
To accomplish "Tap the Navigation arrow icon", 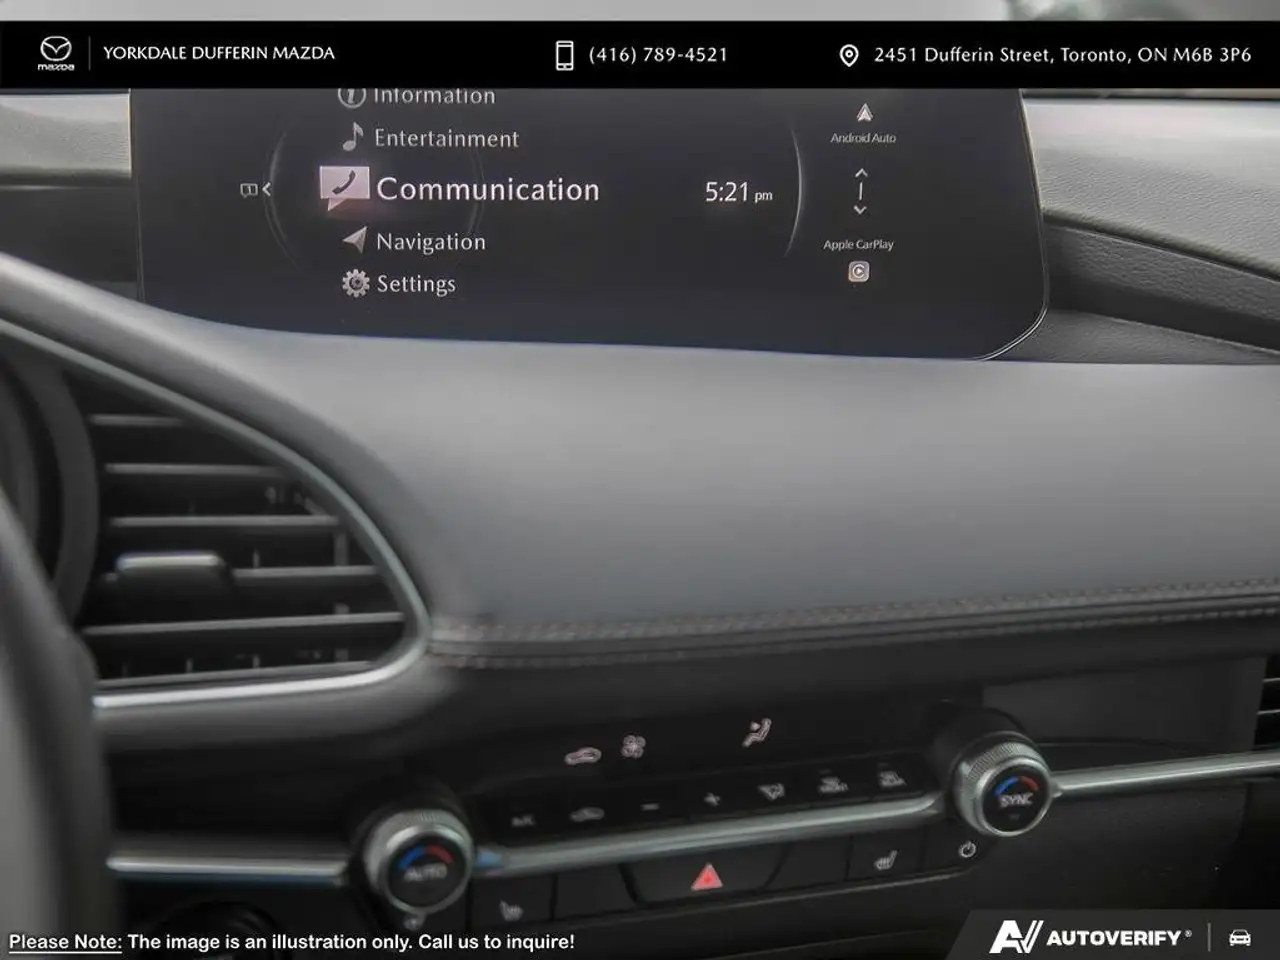I will pyautogui.click(x=354, y=239).
